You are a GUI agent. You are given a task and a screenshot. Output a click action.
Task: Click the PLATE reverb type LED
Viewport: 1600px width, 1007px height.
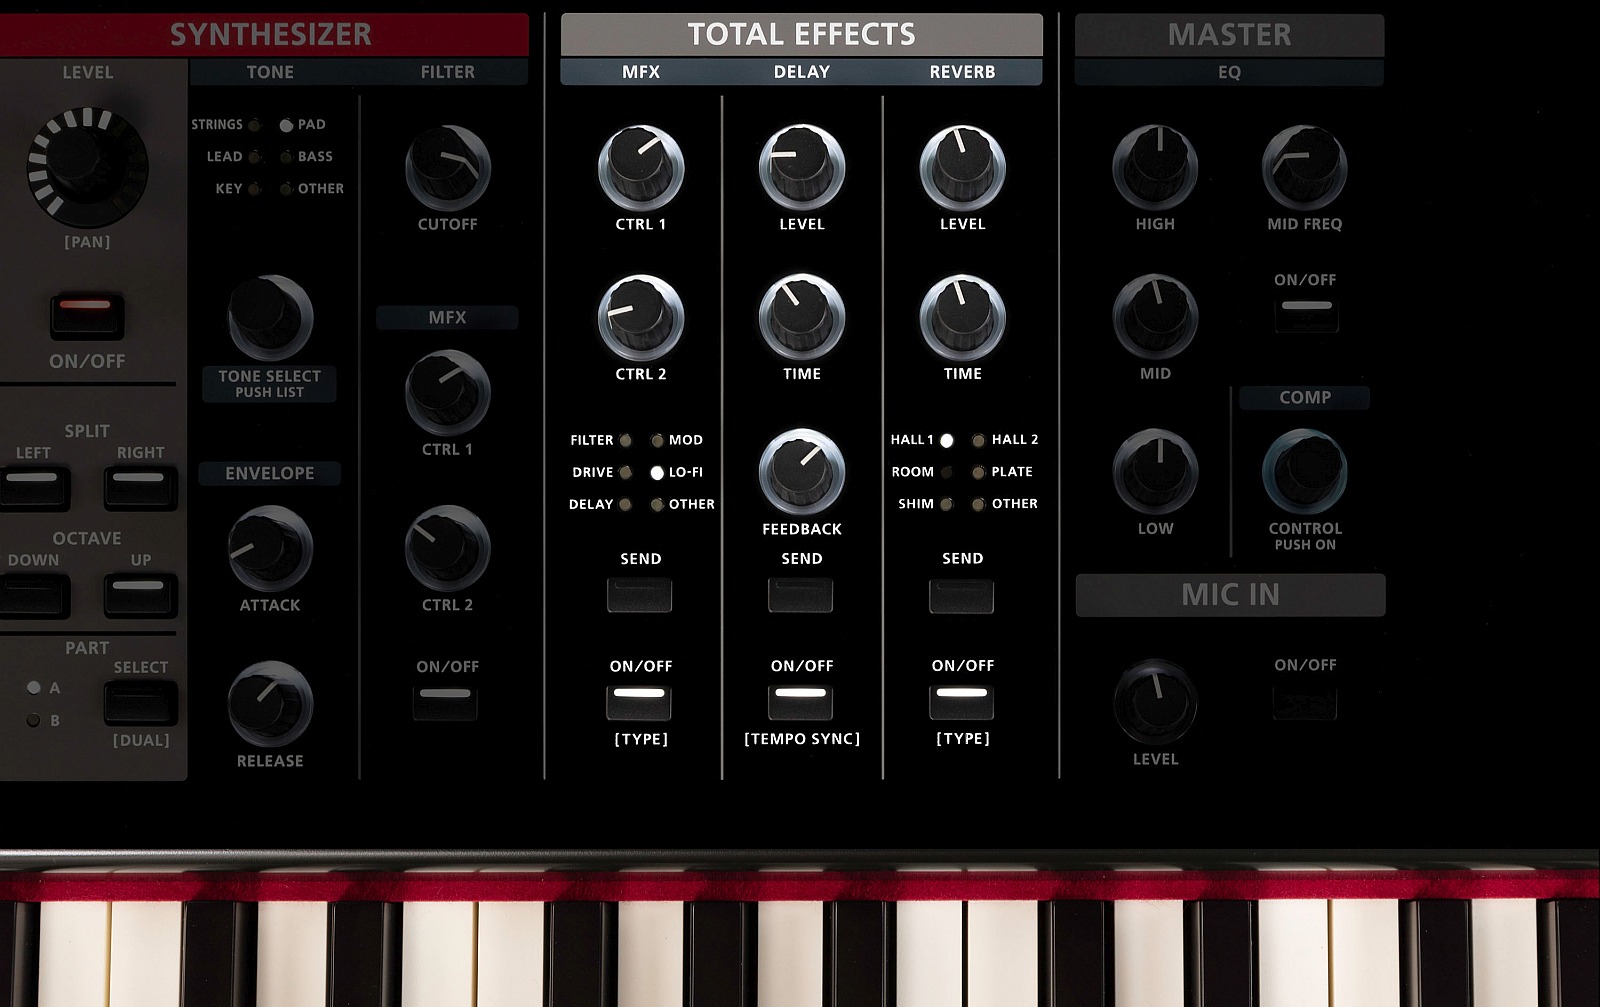[x=978, y=472]
